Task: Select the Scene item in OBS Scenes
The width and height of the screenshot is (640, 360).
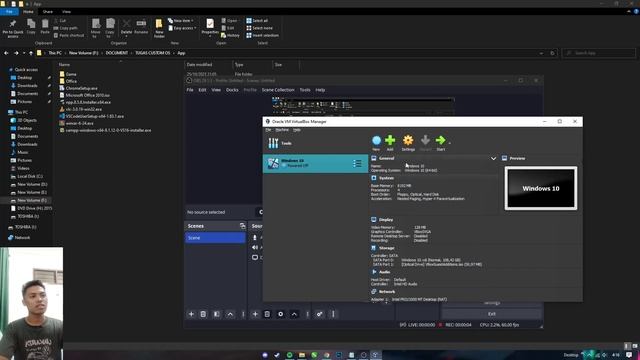Action: (x=215, y=238)
